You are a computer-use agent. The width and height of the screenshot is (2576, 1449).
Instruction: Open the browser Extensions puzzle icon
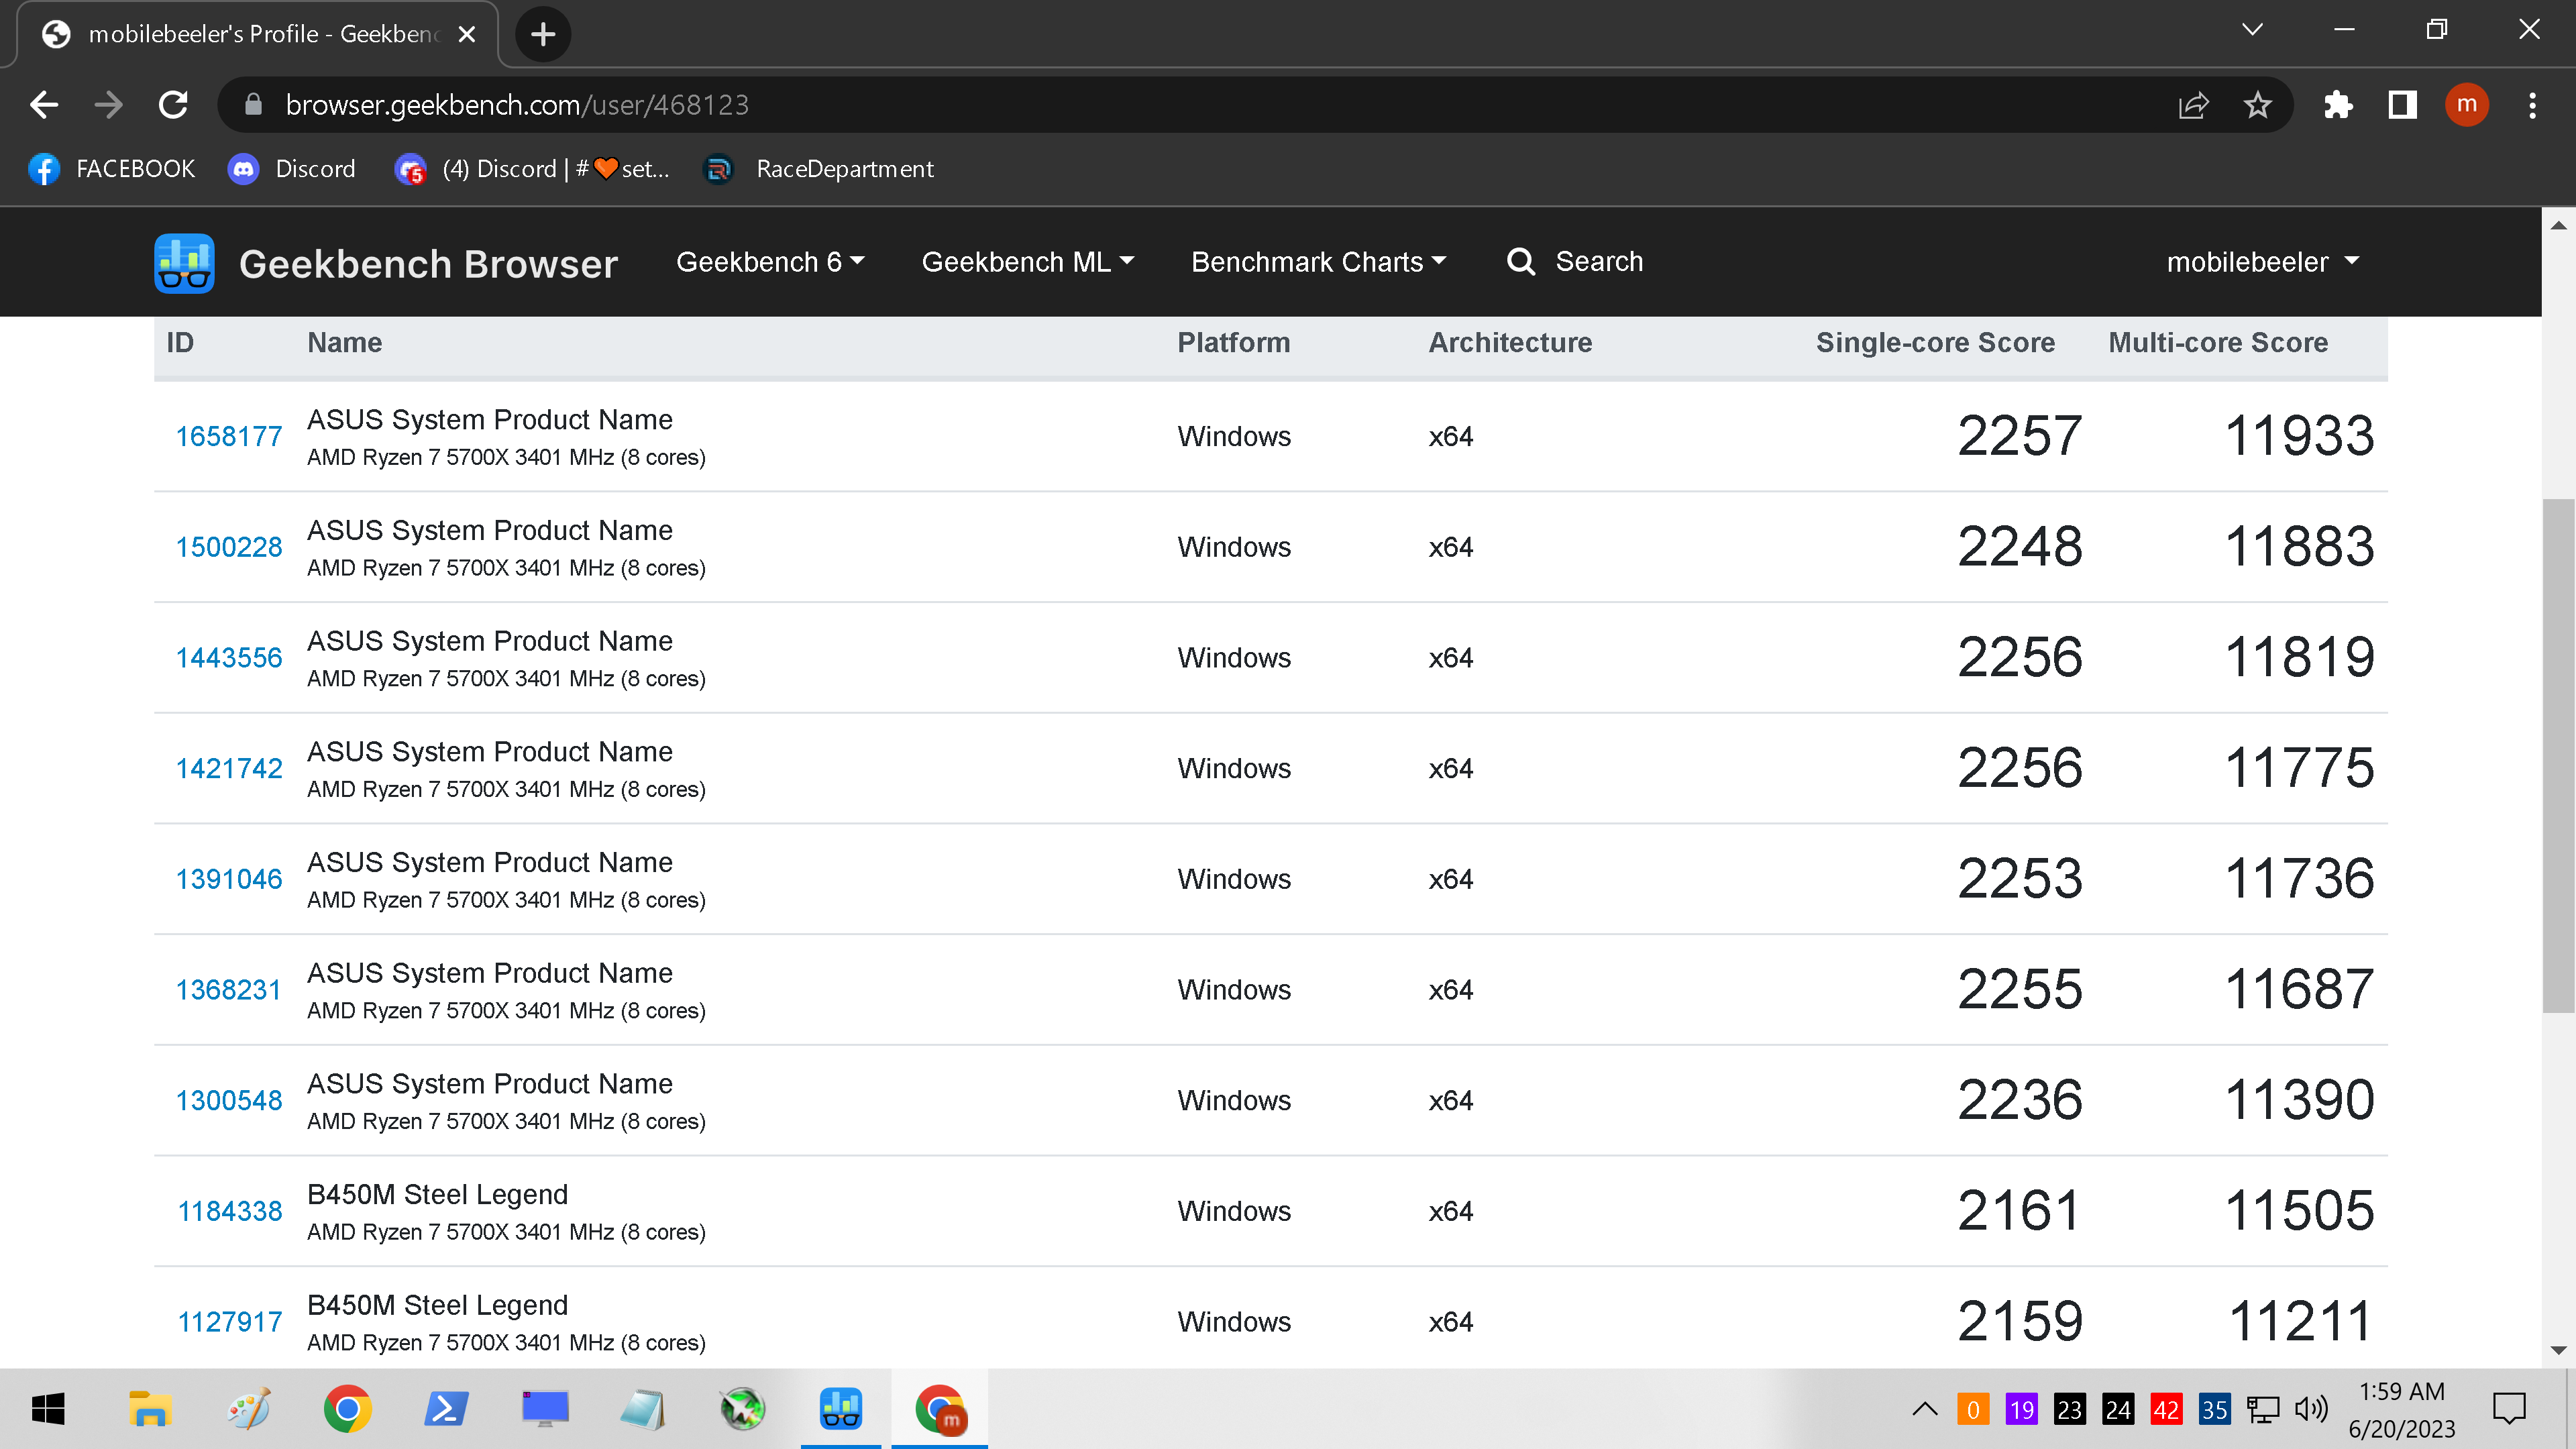2339,104
